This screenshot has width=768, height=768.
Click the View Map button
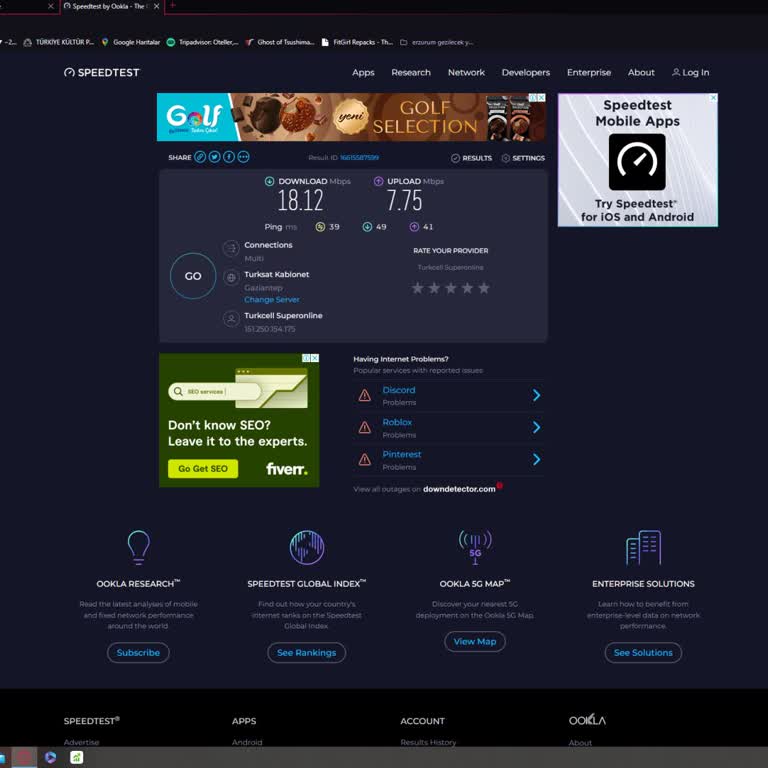475,641
